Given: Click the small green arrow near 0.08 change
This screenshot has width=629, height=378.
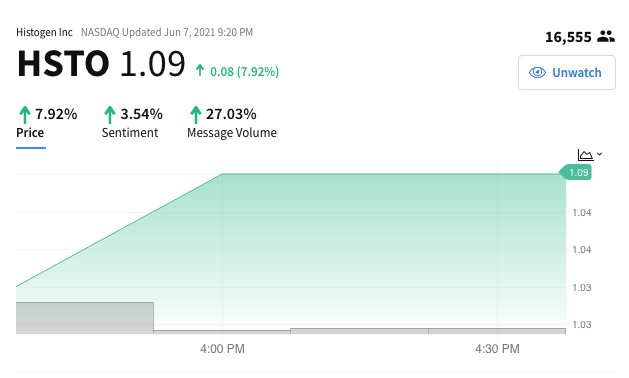Looking at the screenshot, I should 200,71.
